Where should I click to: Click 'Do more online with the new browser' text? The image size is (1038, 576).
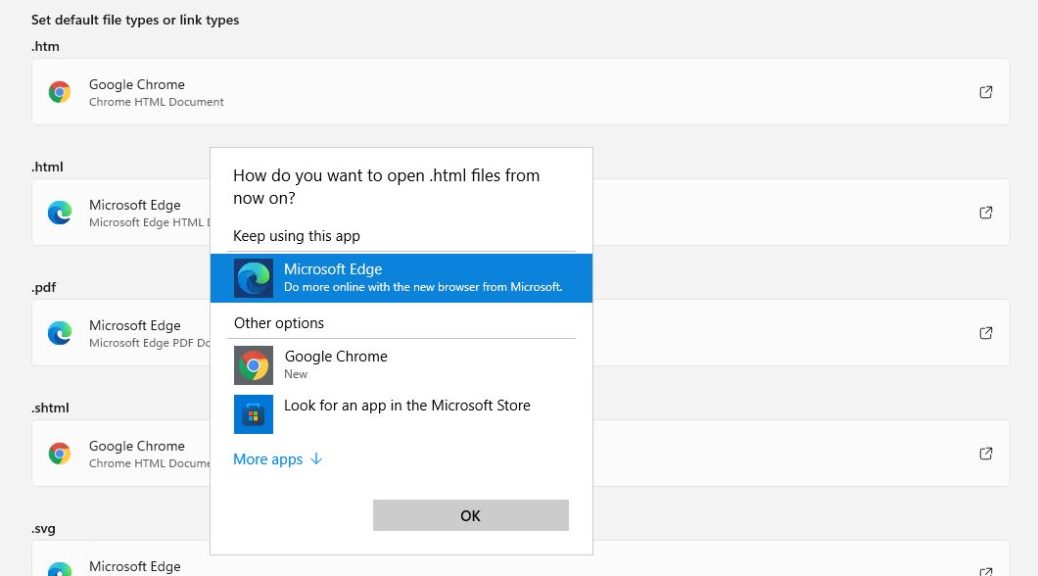pyautogui.click(x=424, y=287)
